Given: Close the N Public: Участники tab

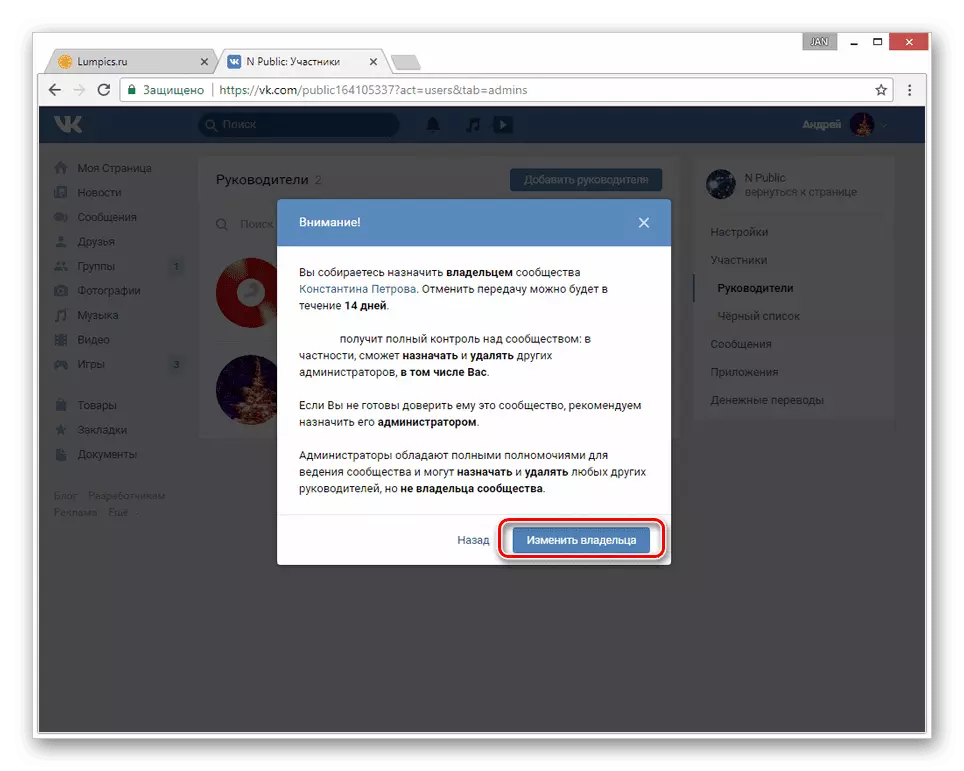Looking at the screenshot, I should coord(373,62).
